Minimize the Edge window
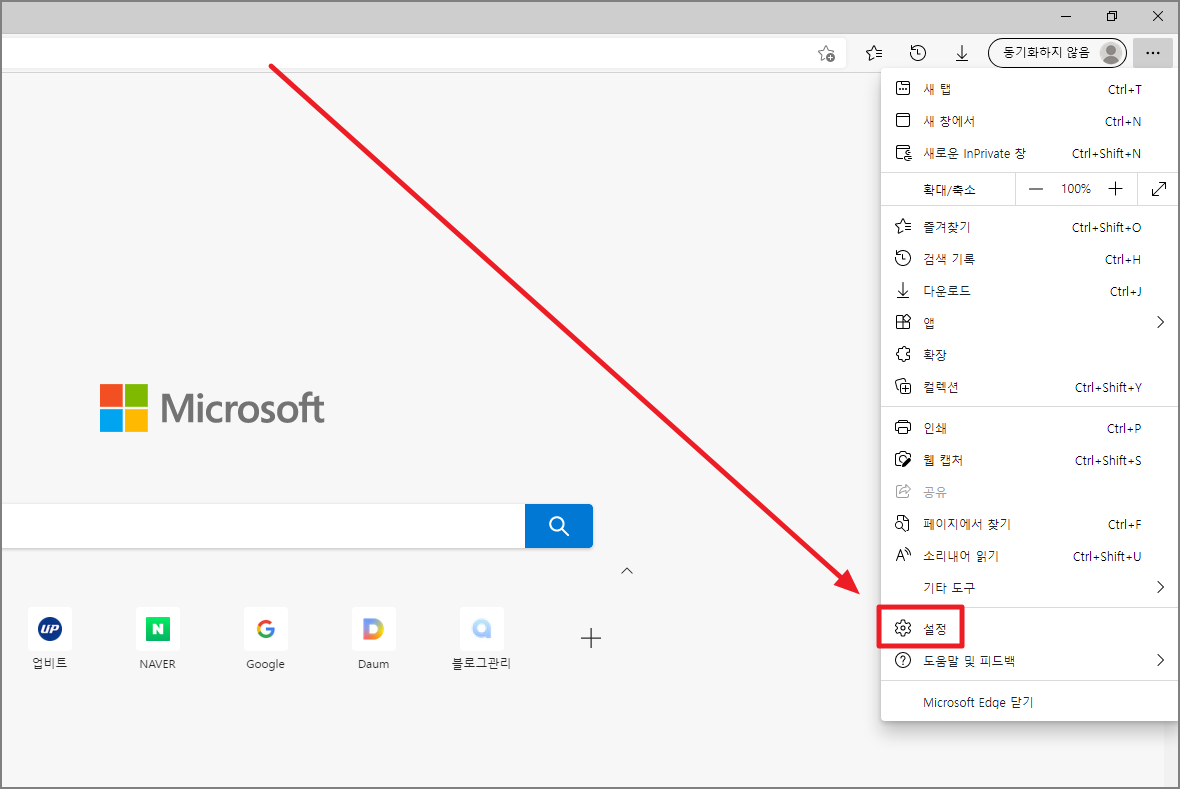1180x789 pixels. [x=1066, y=17]
